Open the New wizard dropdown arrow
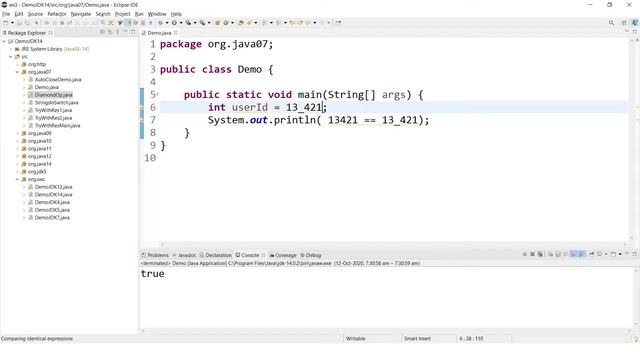 click(12, 23)
